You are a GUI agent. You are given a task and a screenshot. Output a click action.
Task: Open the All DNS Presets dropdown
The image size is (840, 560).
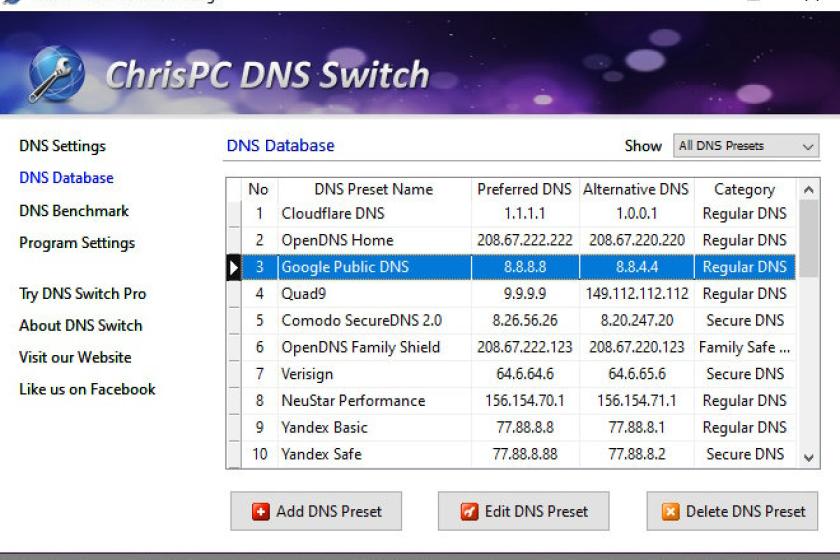pos(746,146)
